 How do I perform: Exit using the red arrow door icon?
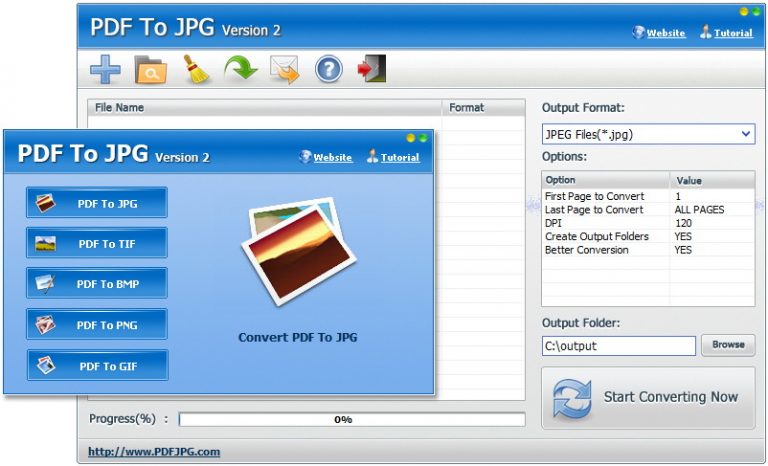372,68
